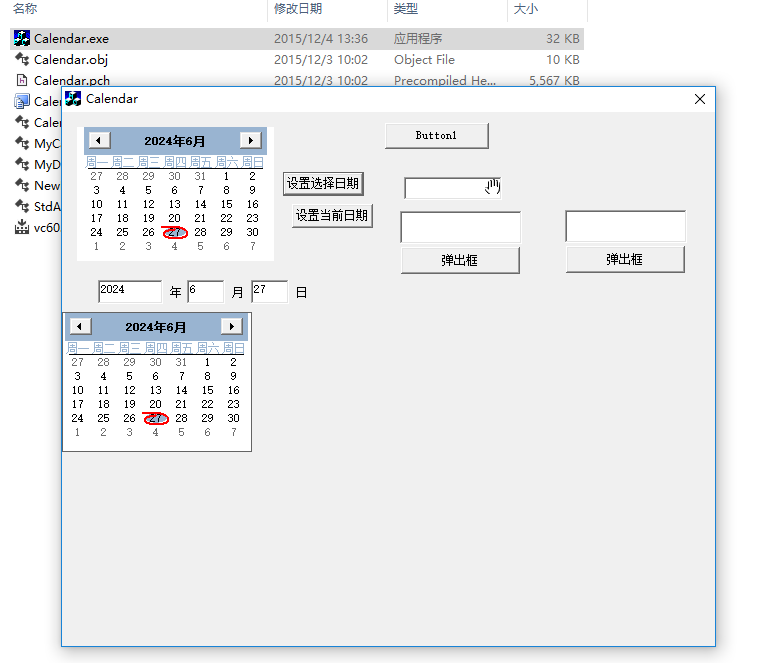Click the Calendar dialog title bar icon
757x663 pixels.
tap(73, 99)
